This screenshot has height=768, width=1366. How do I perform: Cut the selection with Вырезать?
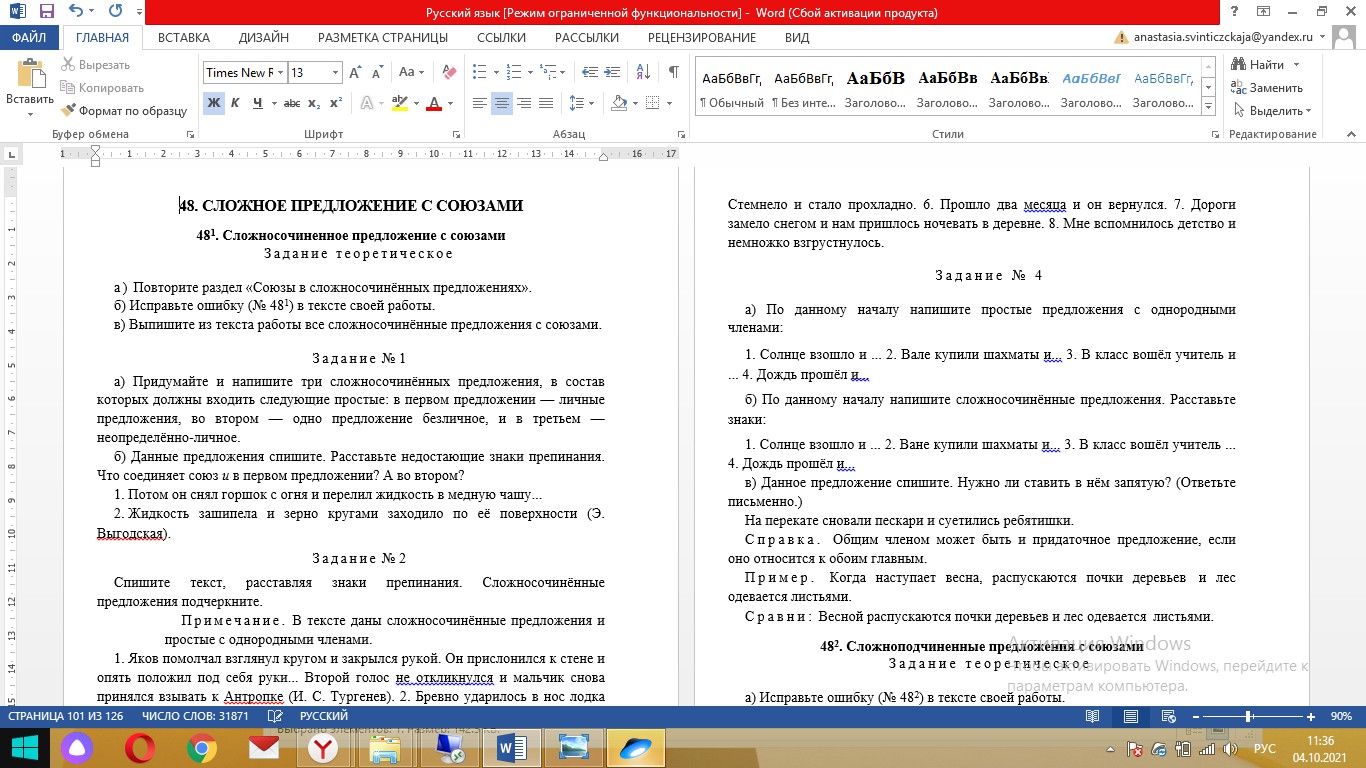point(96,65)
